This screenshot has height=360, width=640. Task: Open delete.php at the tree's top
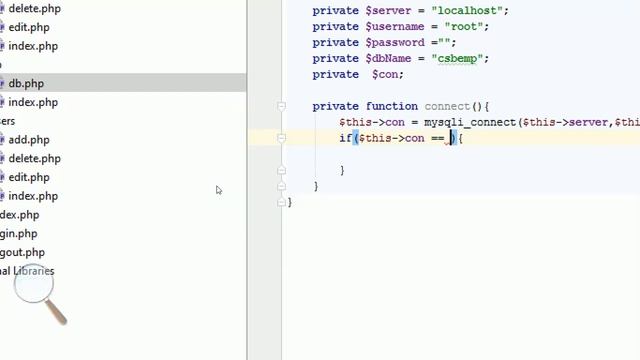pyautogui.click(x=35, y=8)
